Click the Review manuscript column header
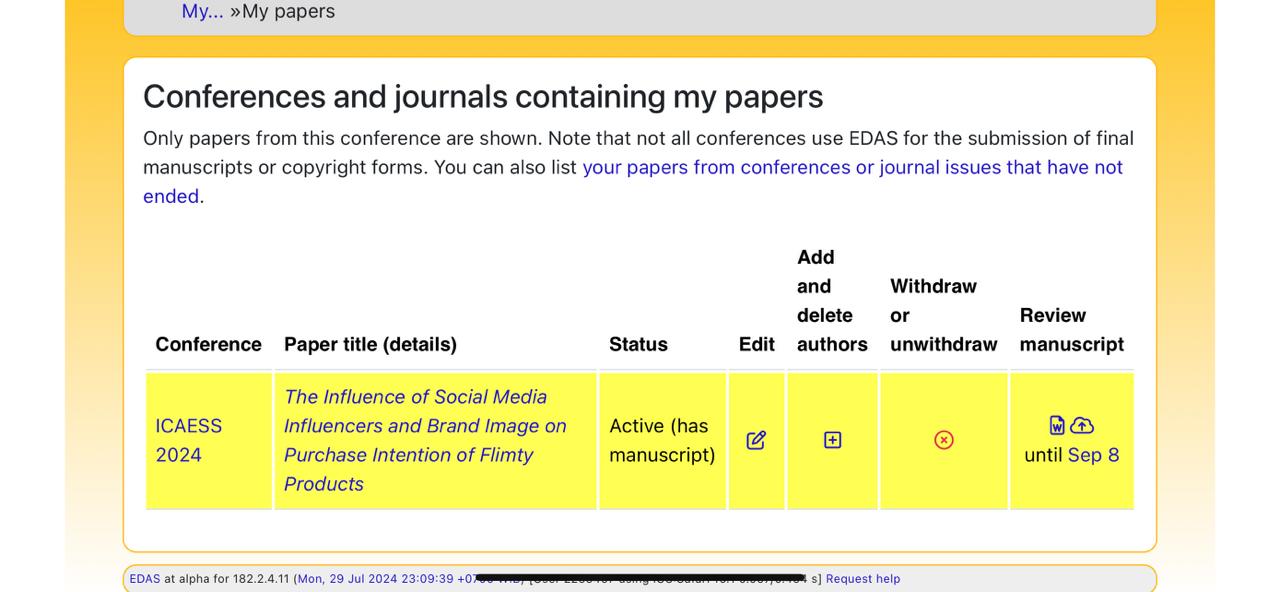1280x592 pixels. 1071,330
